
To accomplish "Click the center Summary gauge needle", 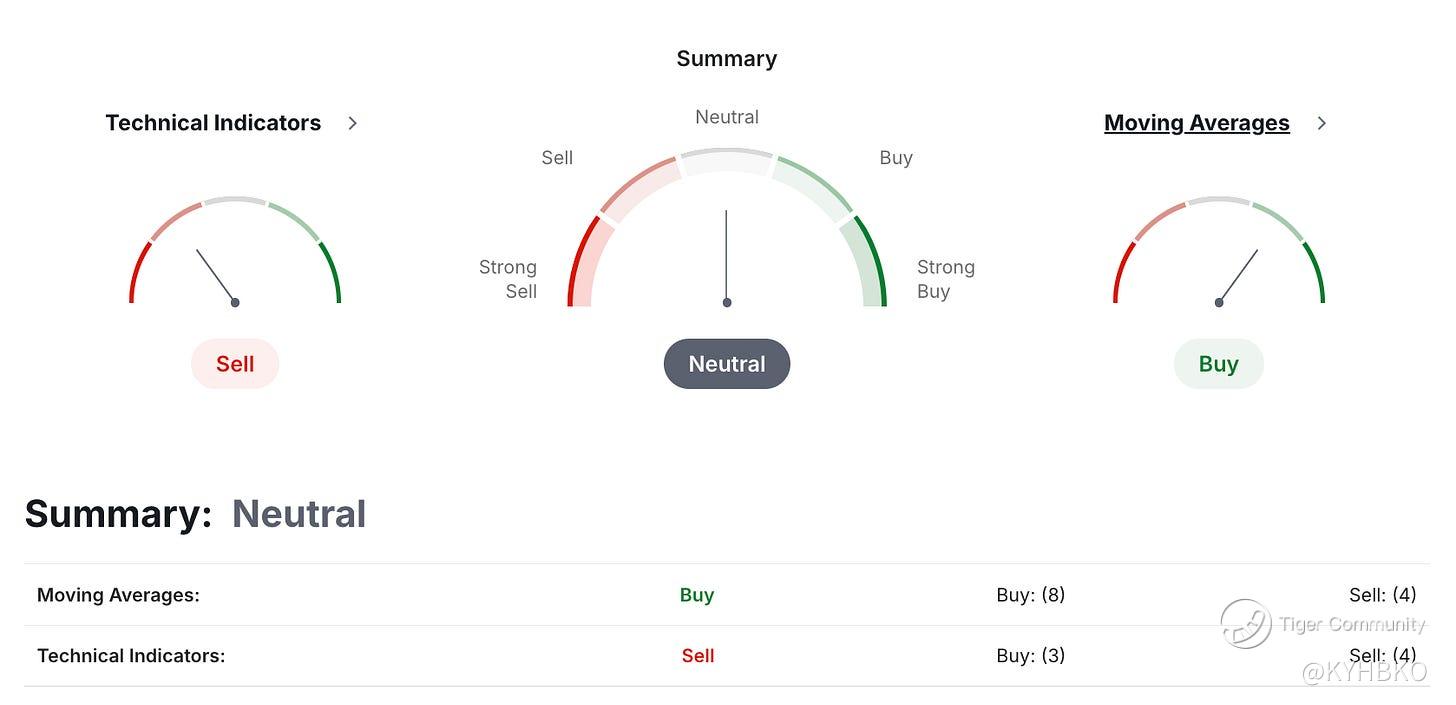I will (x=727, y=256).
